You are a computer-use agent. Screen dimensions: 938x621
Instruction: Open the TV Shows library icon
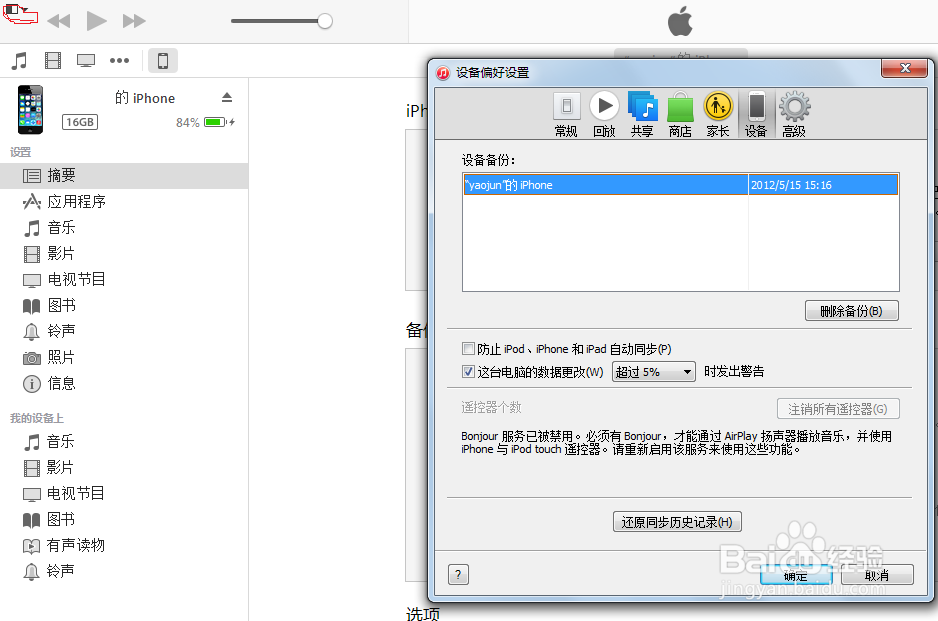click(x=86, y=60)
